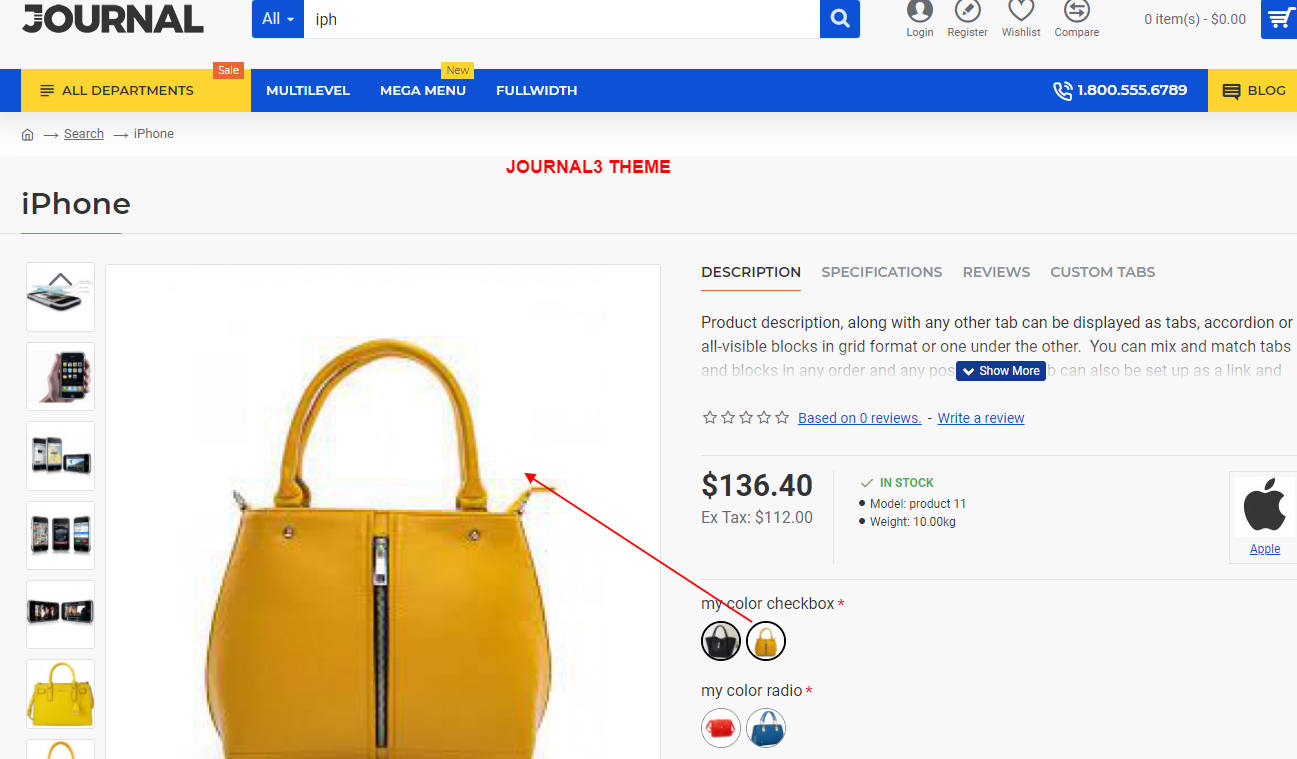Click the Write a review link

(x=980, y=418)
